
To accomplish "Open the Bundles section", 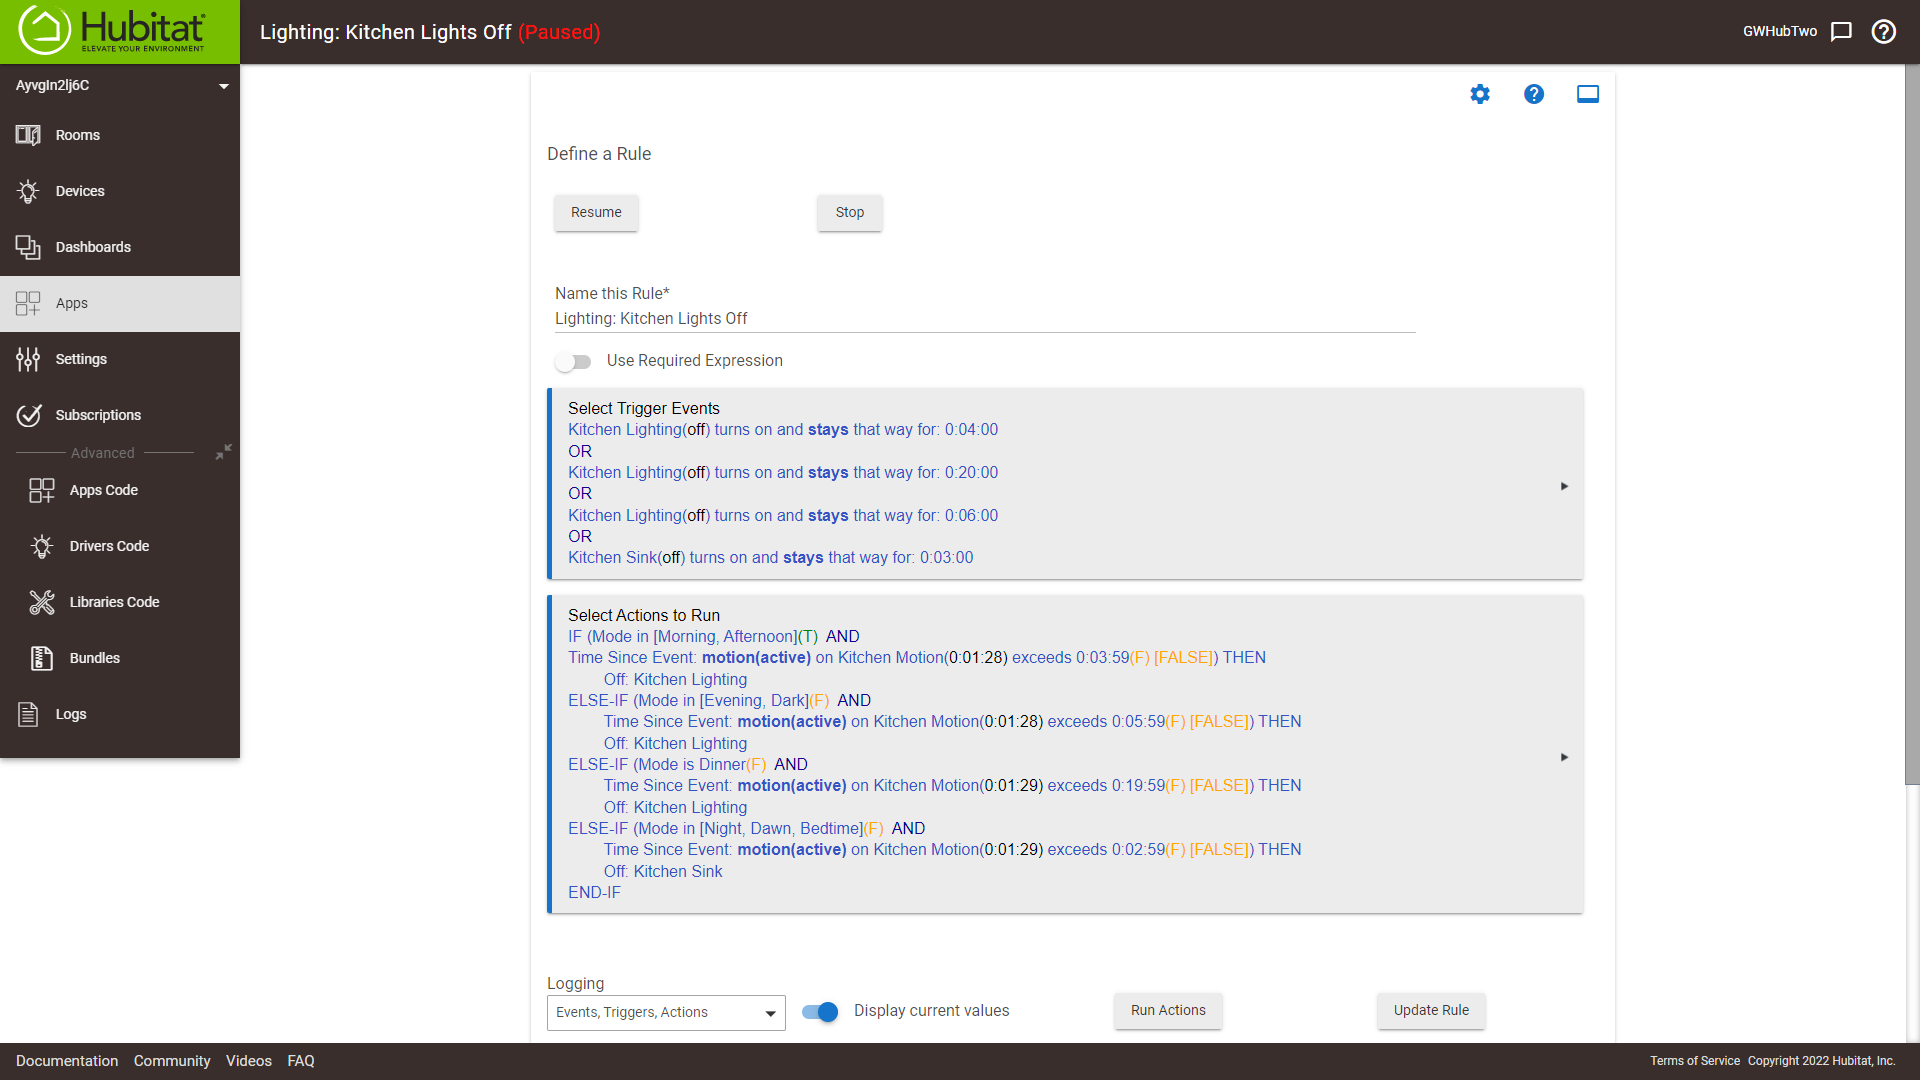I will click(x=93, y=658).
